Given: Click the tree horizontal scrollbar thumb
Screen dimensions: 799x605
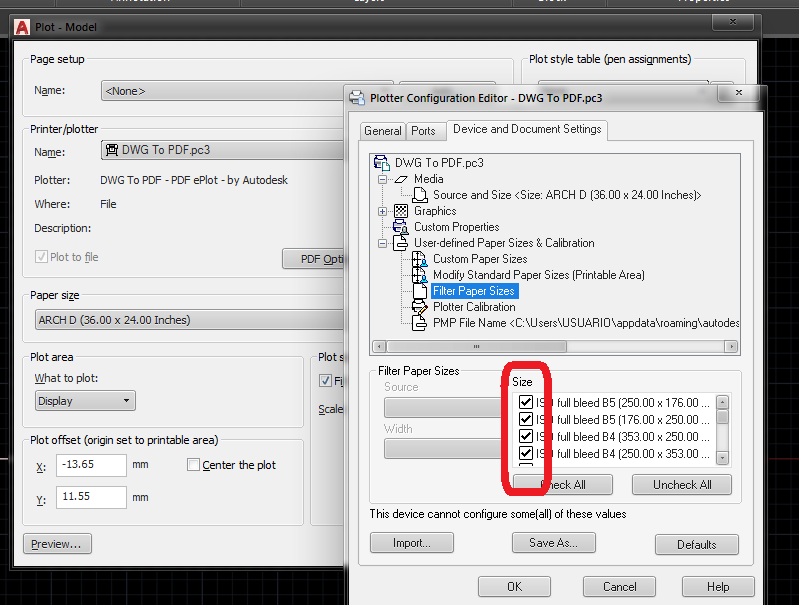Looking at the screenshot, I should coord(476,347).
